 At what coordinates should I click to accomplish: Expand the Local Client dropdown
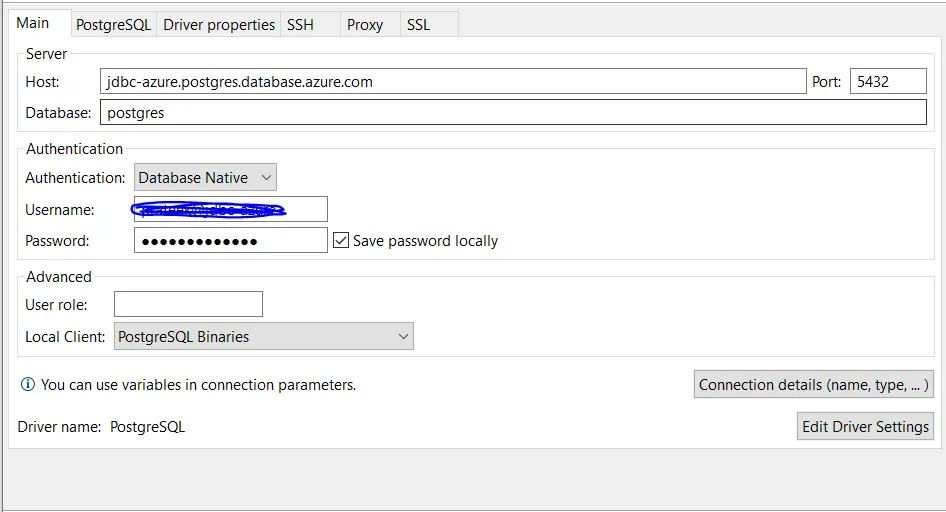264,337
